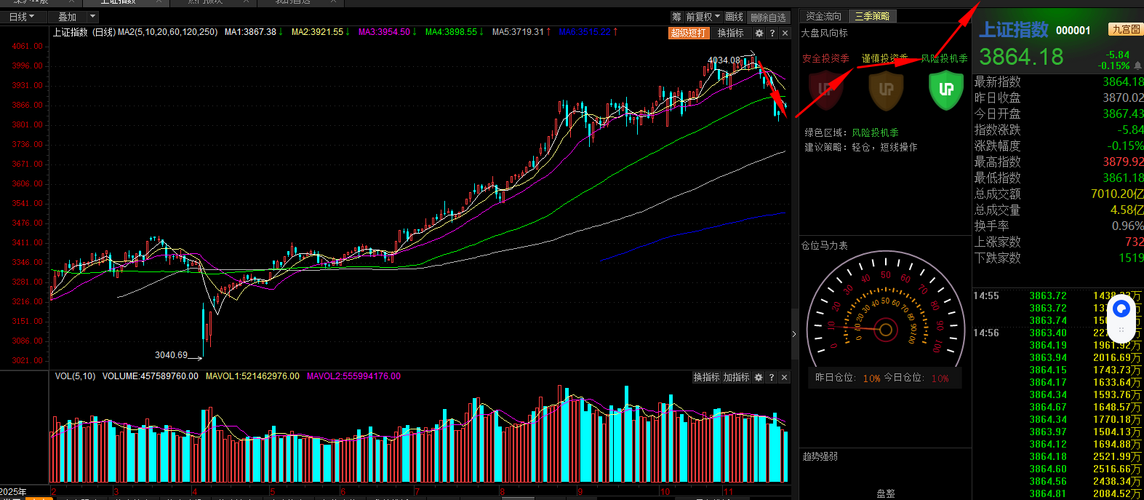Open the 前复权 adjustment dropdown
Image resolution: width=1144 pixels, height=500 pixels.
point(703,17)
